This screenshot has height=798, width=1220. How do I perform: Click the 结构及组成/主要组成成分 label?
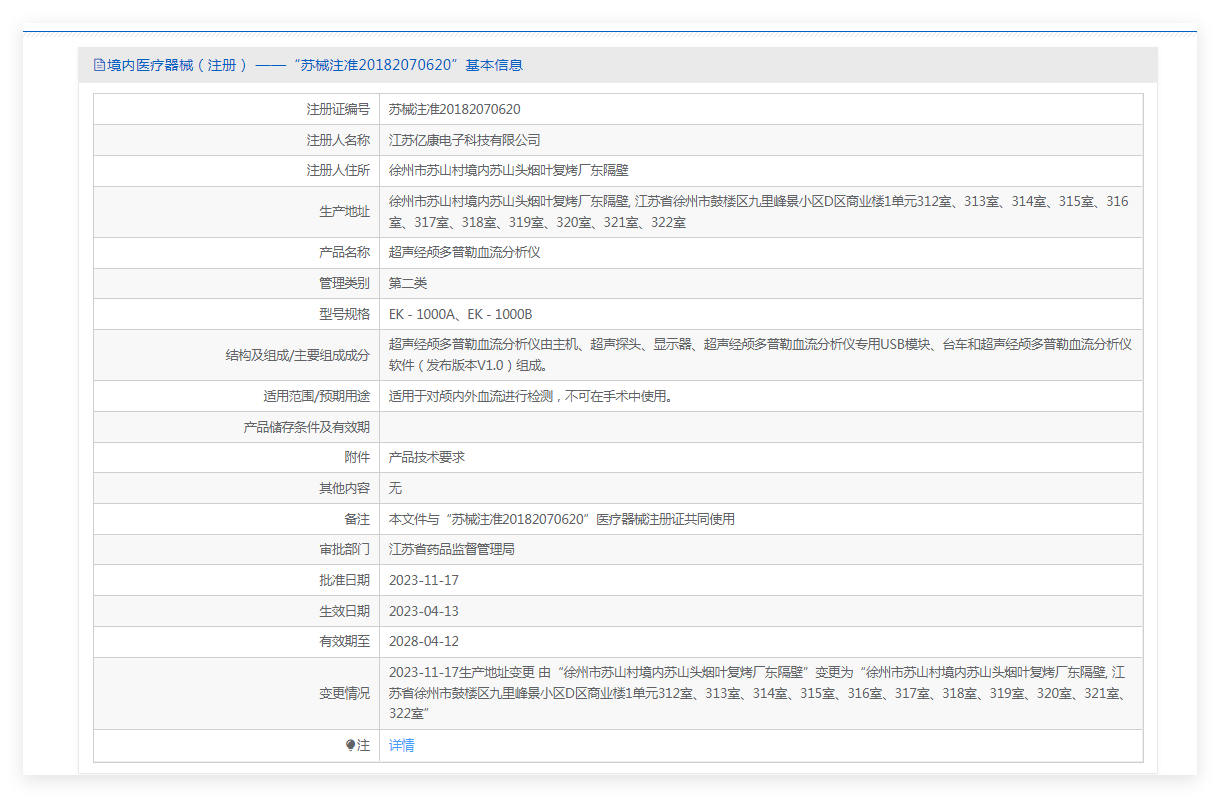[298, 355]
